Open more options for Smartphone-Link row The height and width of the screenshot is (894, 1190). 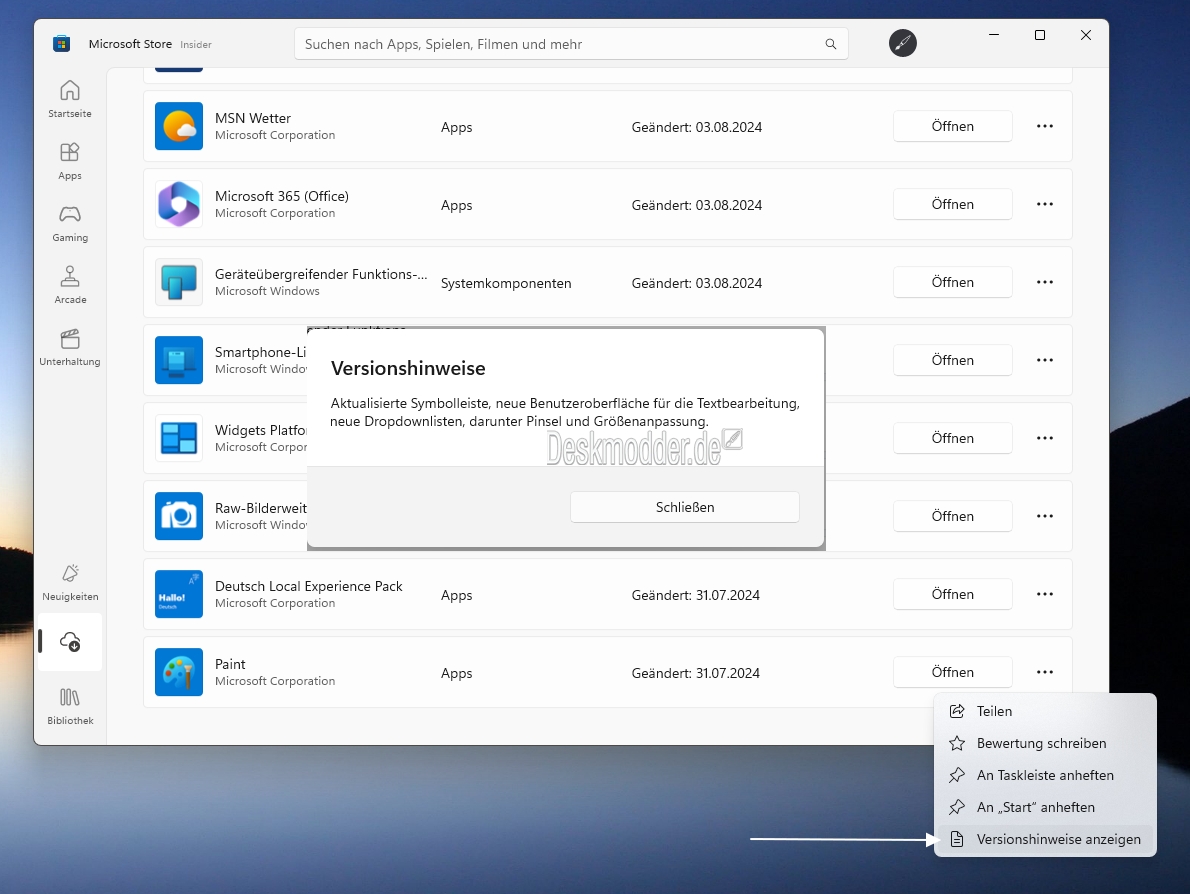(1045, 360)
